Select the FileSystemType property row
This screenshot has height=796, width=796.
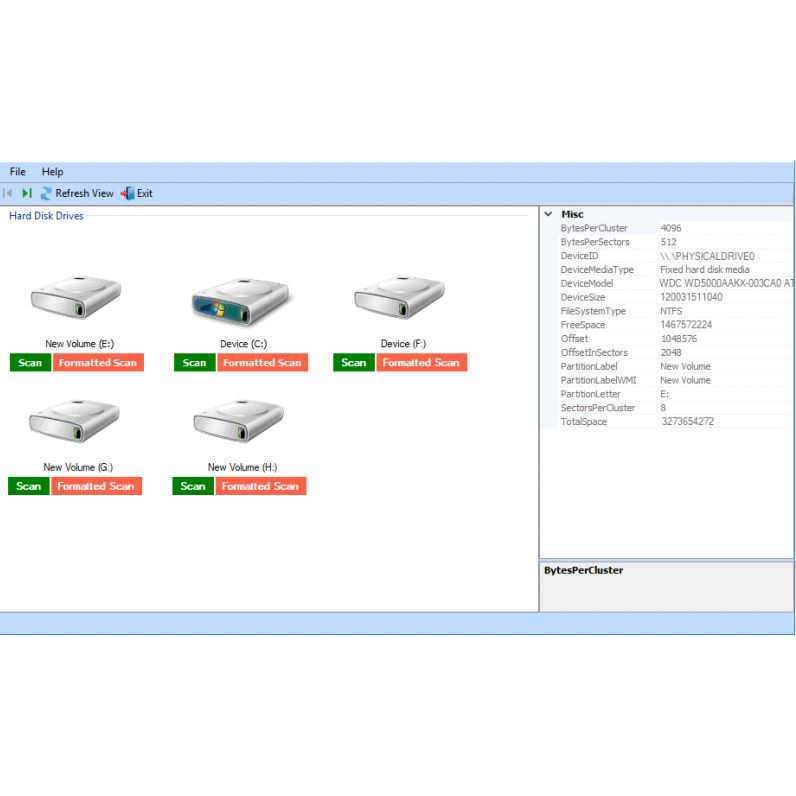coord(600,311)
